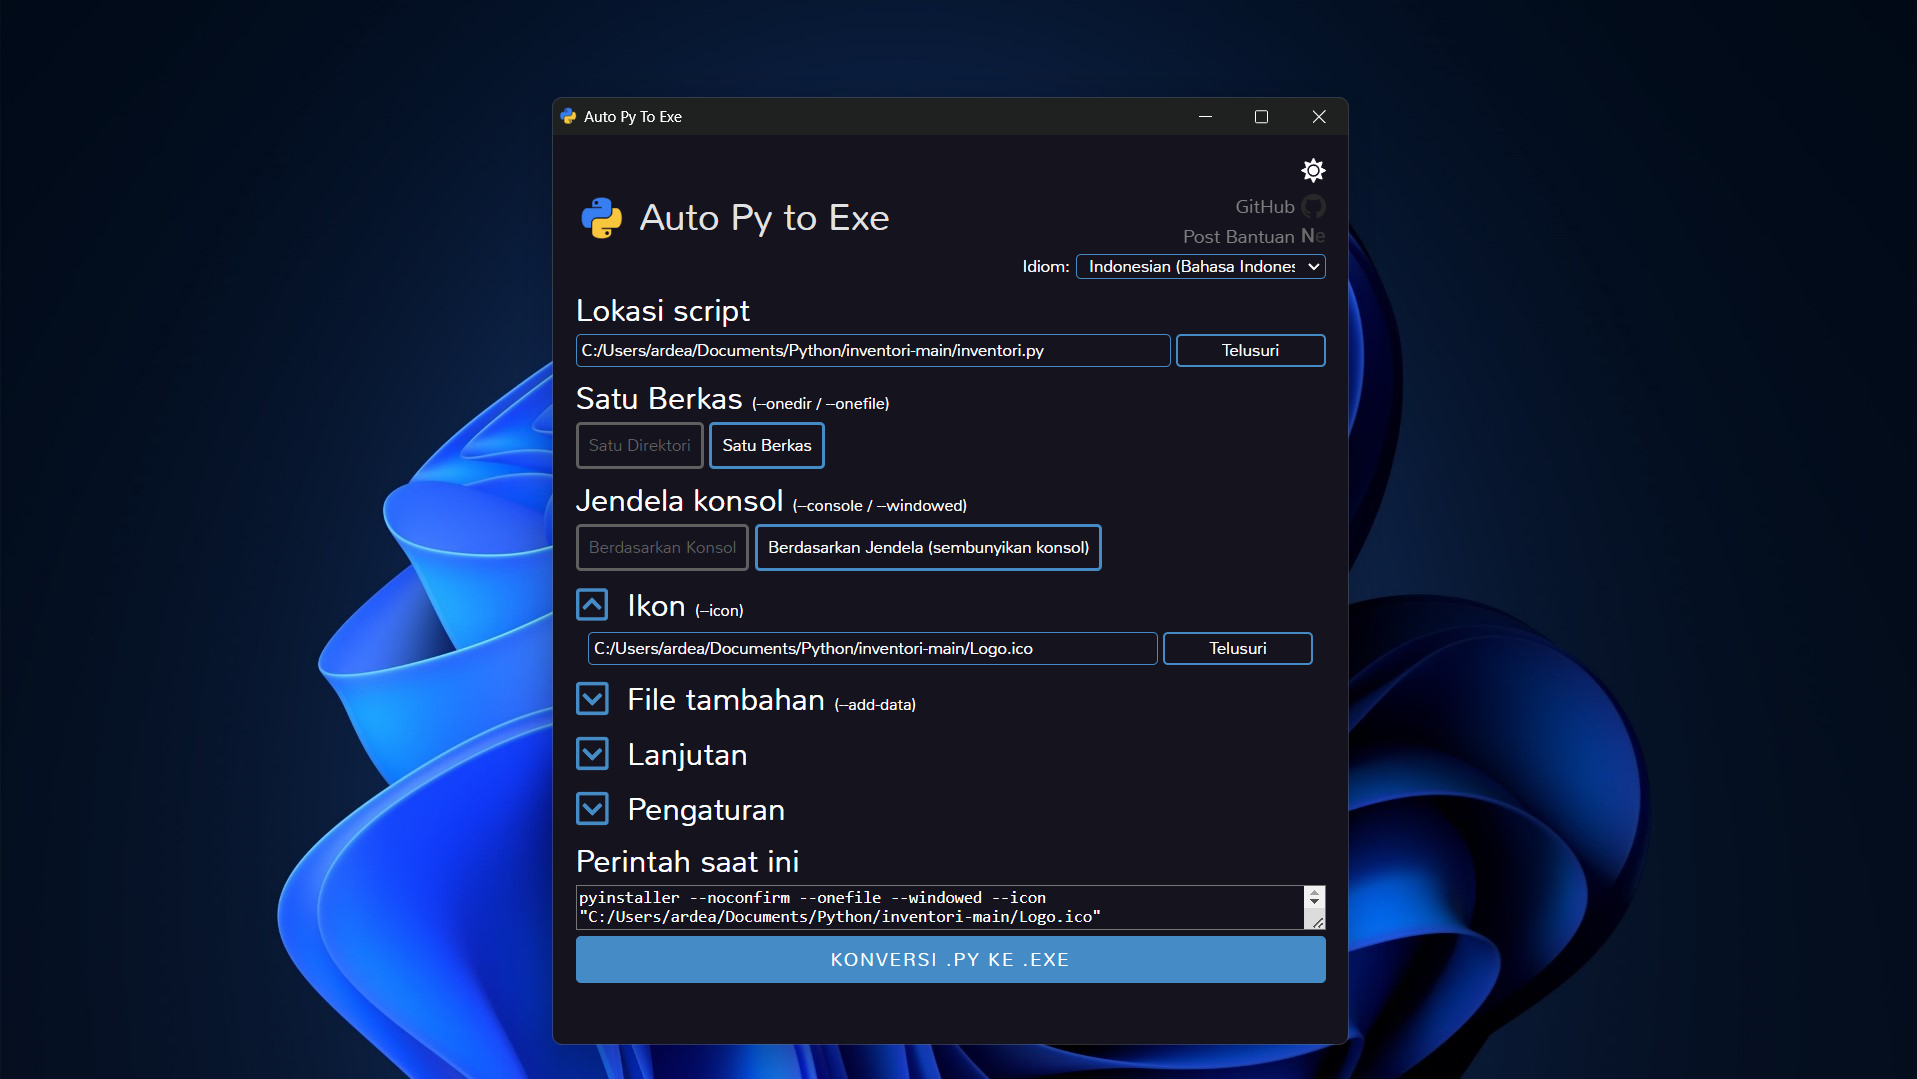Click Python icon in window title bar
Viewport: 1917px width, 1079px height.
coord(569,117)
